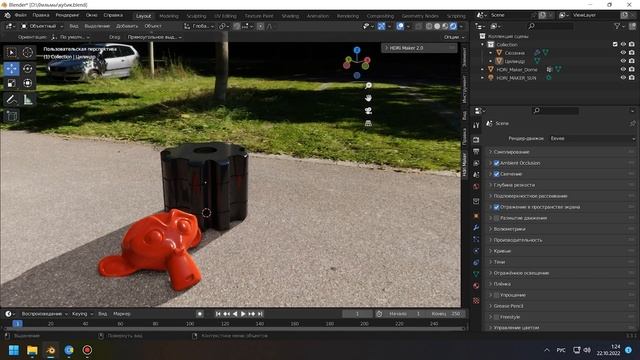640x360 pixels.
Task: Select the Annotate pencil tool
Action: click(11, 99)
